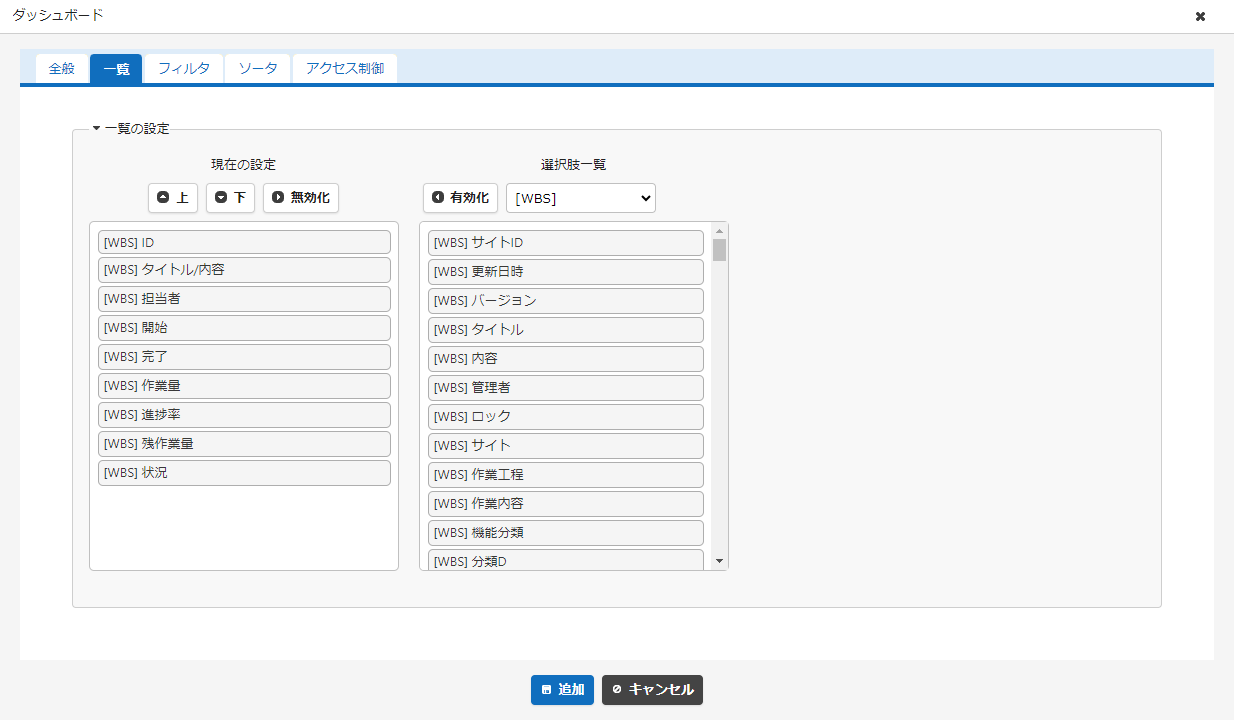This screenshot has width=1234, height=720.
Task: Choose [WBS] 更新日時 from options list
Action: [x=566, y=272]
